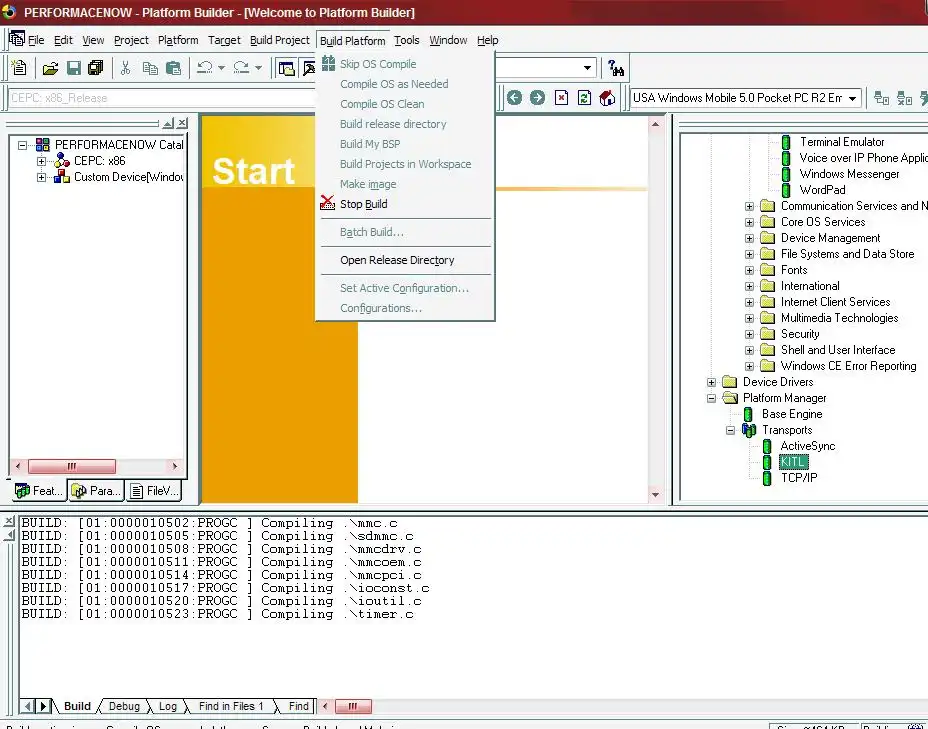Expand the Multimedia Technologies folder
The image size is (928, 729).
[749, 318]
